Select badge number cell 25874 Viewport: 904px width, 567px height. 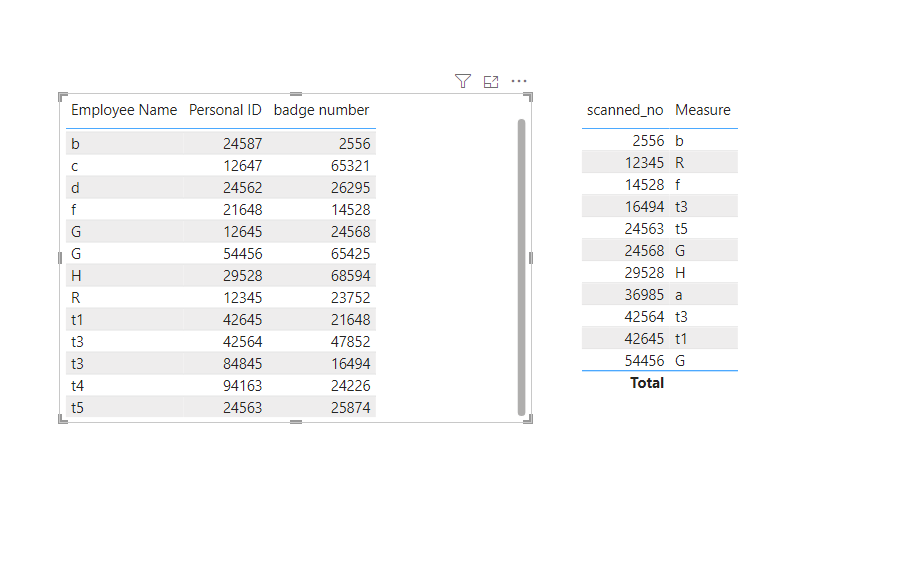point(351,407)
